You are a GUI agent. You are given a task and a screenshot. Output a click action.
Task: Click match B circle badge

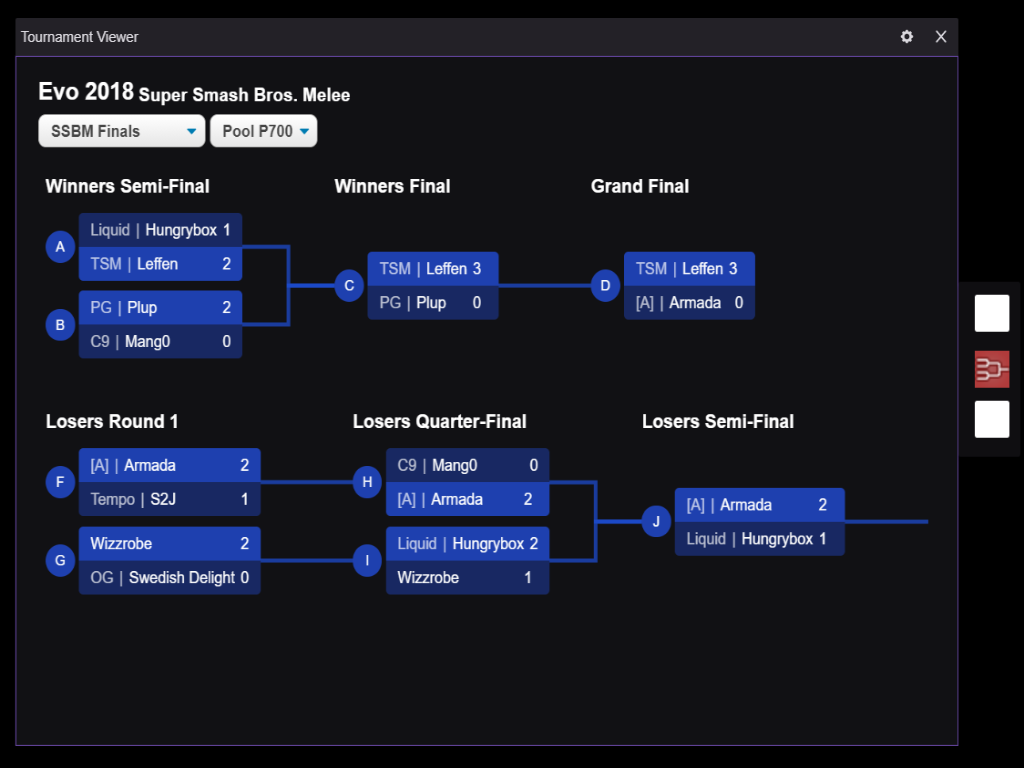(60, 325)
